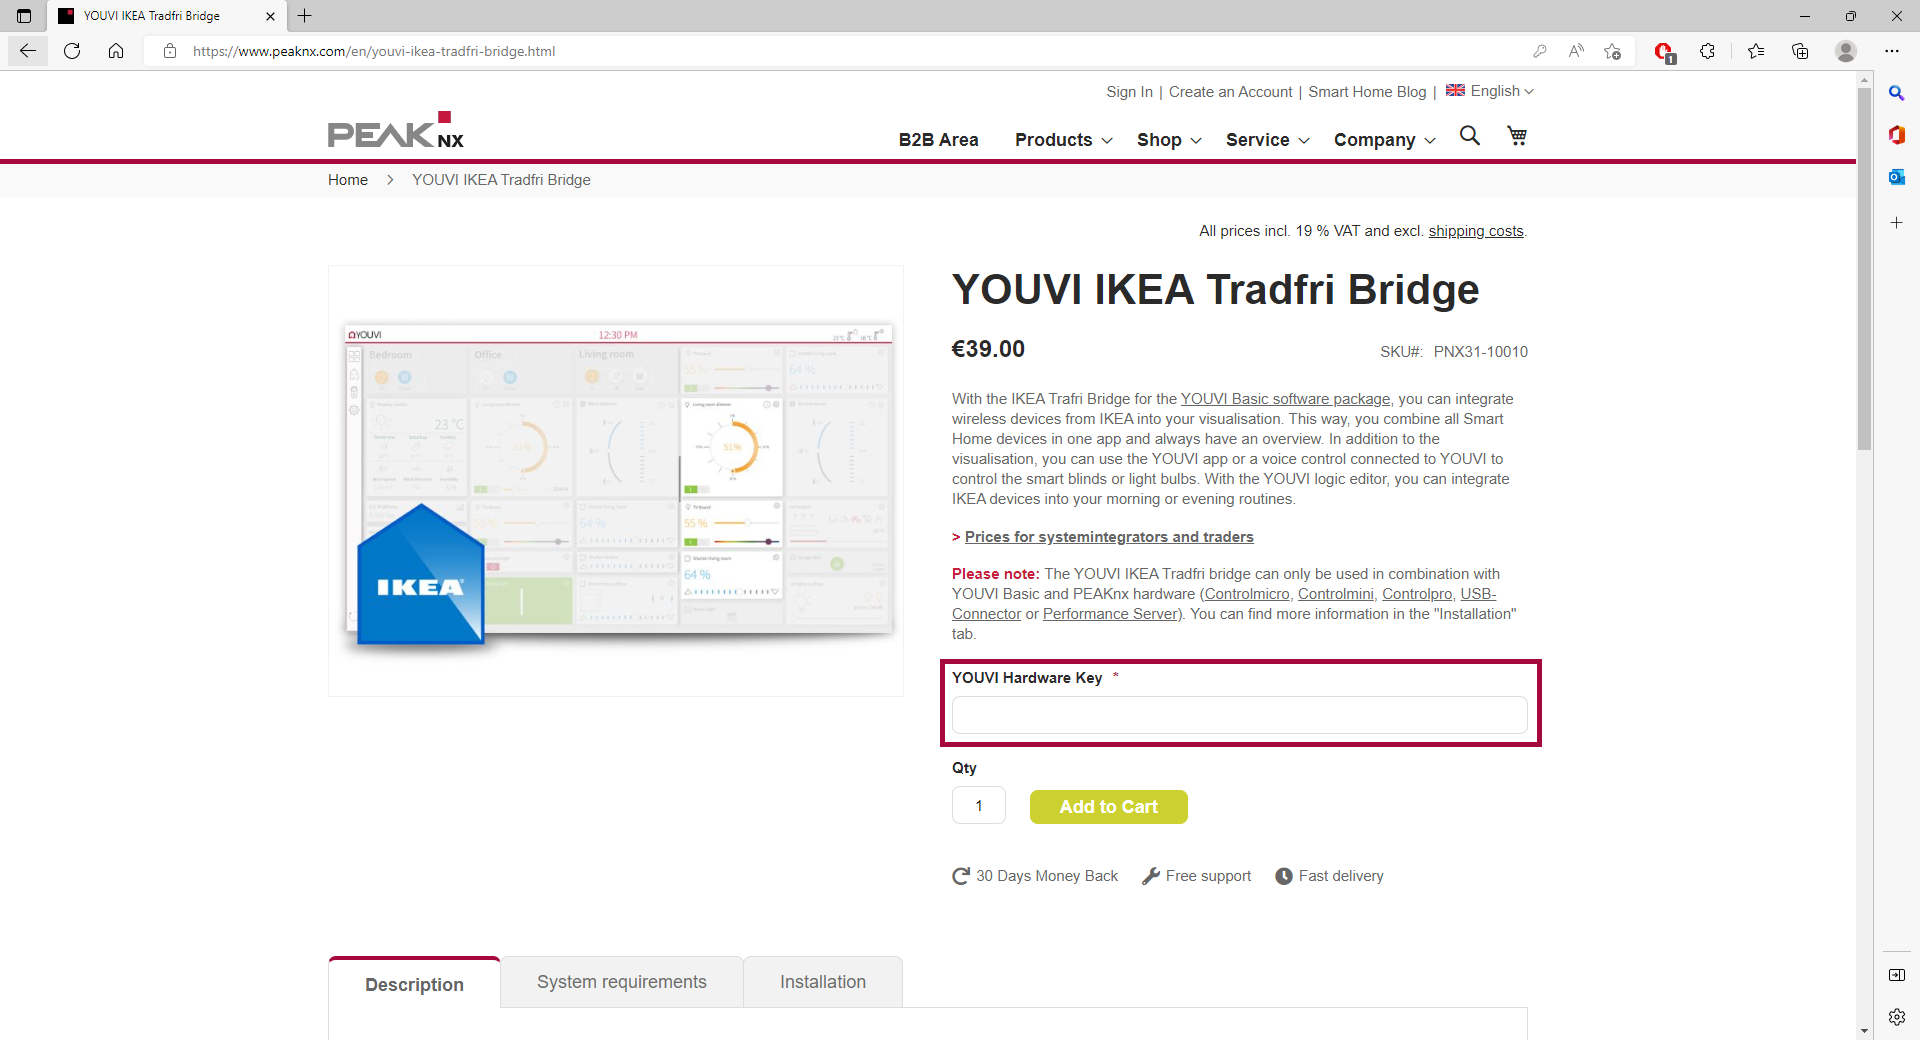Add page to favorites star icon

1612,51
